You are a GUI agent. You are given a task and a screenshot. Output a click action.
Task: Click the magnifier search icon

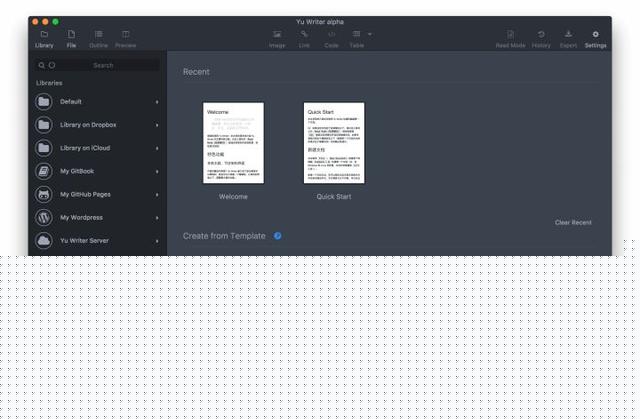[x=42, y=65]
